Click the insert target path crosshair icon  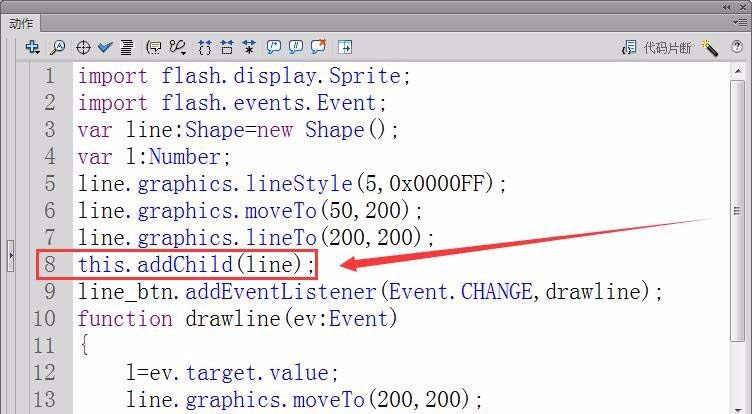point(83,47)
